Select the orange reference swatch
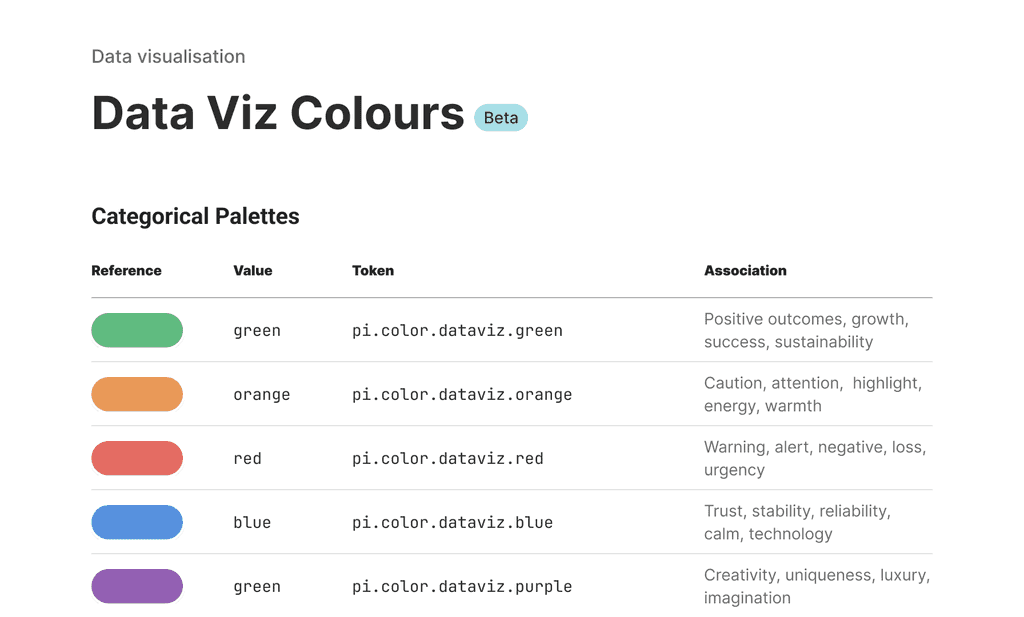1024x617 pixels. (137, 394)
